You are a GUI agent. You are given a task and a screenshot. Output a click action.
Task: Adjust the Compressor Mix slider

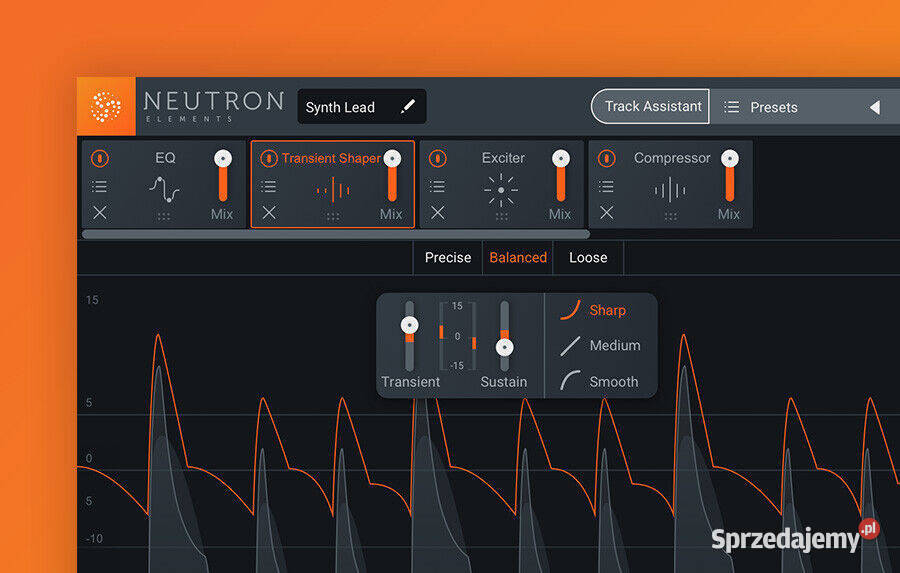(730, 176)
